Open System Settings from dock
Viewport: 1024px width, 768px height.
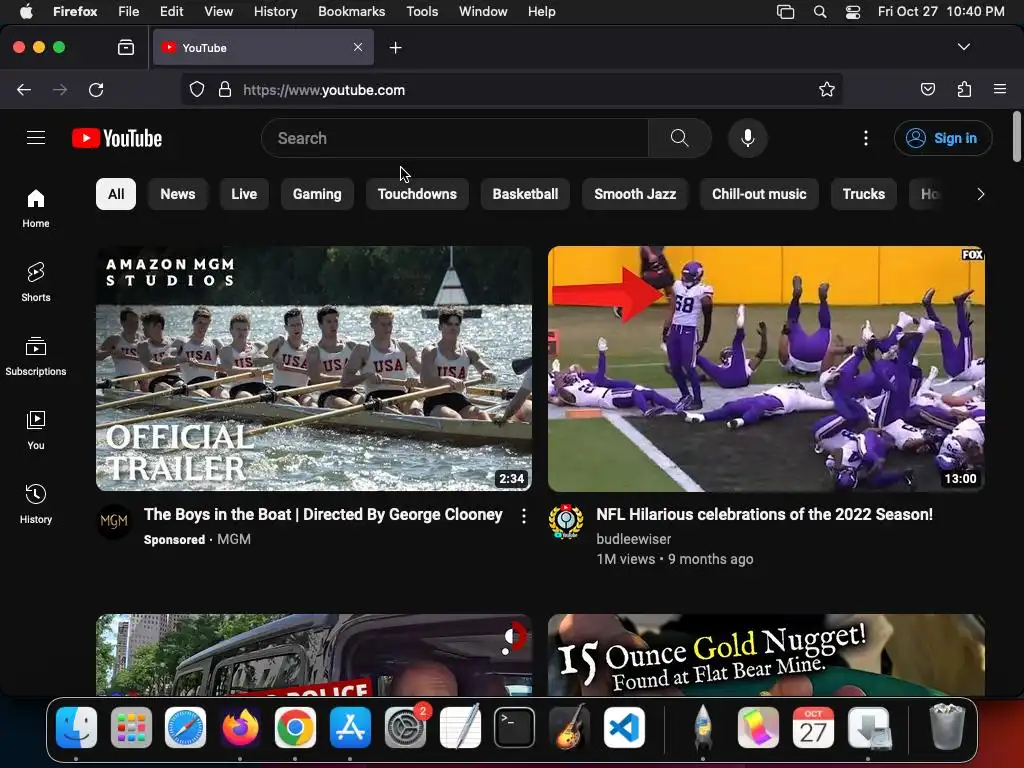point(406,728)
